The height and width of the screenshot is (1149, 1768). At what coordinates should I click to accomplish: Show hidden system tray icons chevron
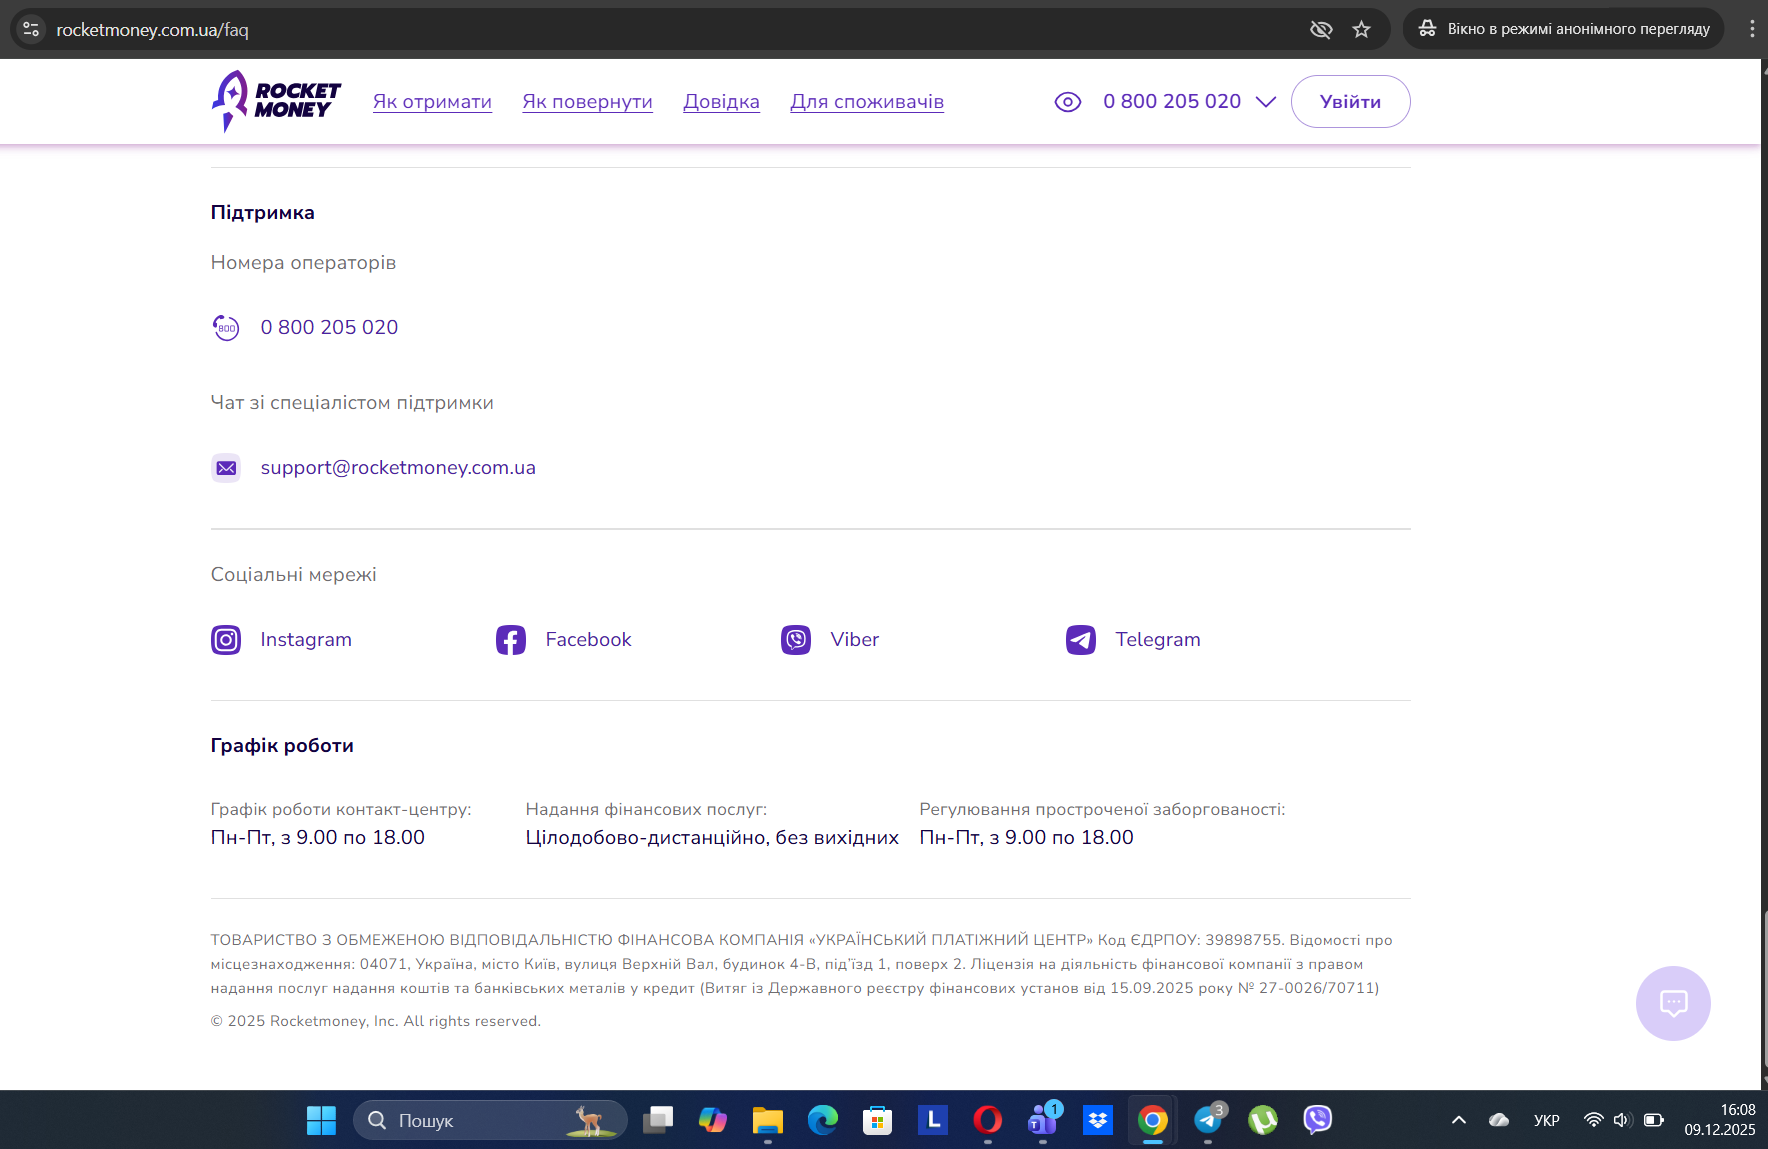[1459, 1120]
